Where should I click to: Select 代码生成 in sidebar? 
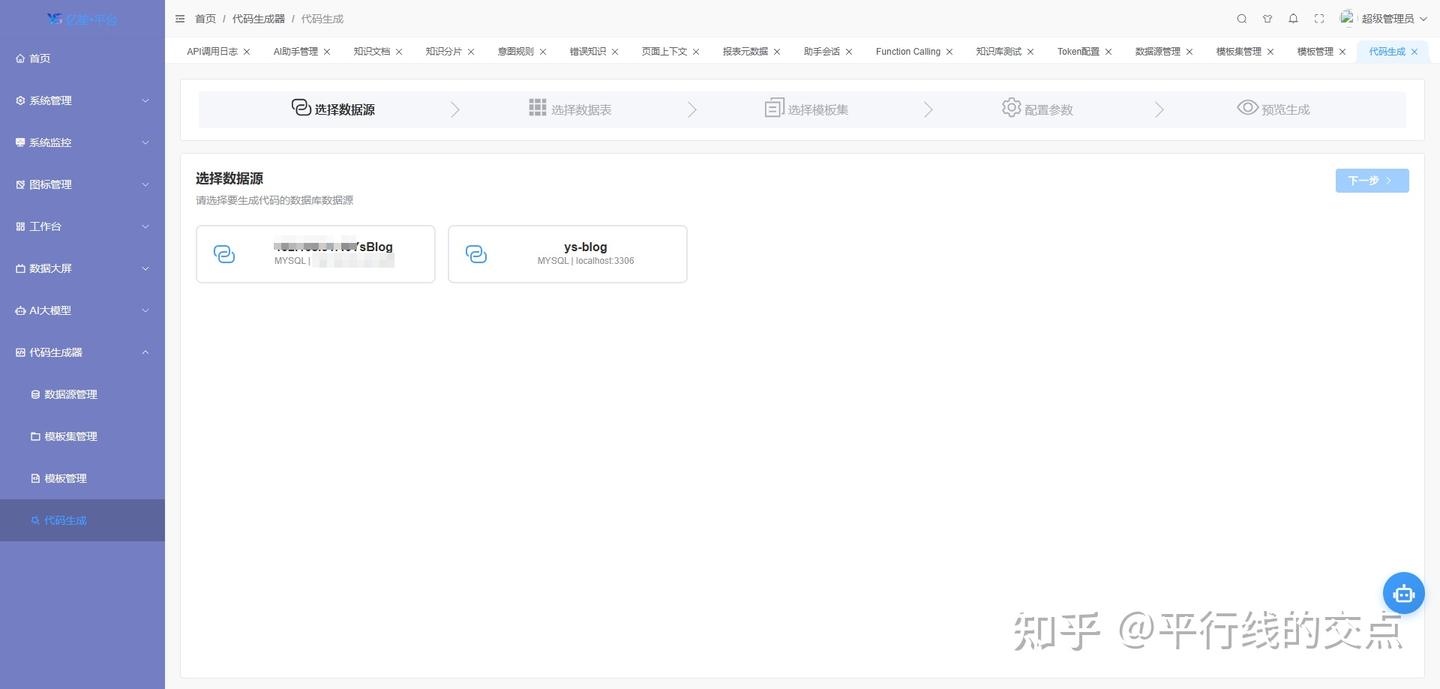pos(82,520)
